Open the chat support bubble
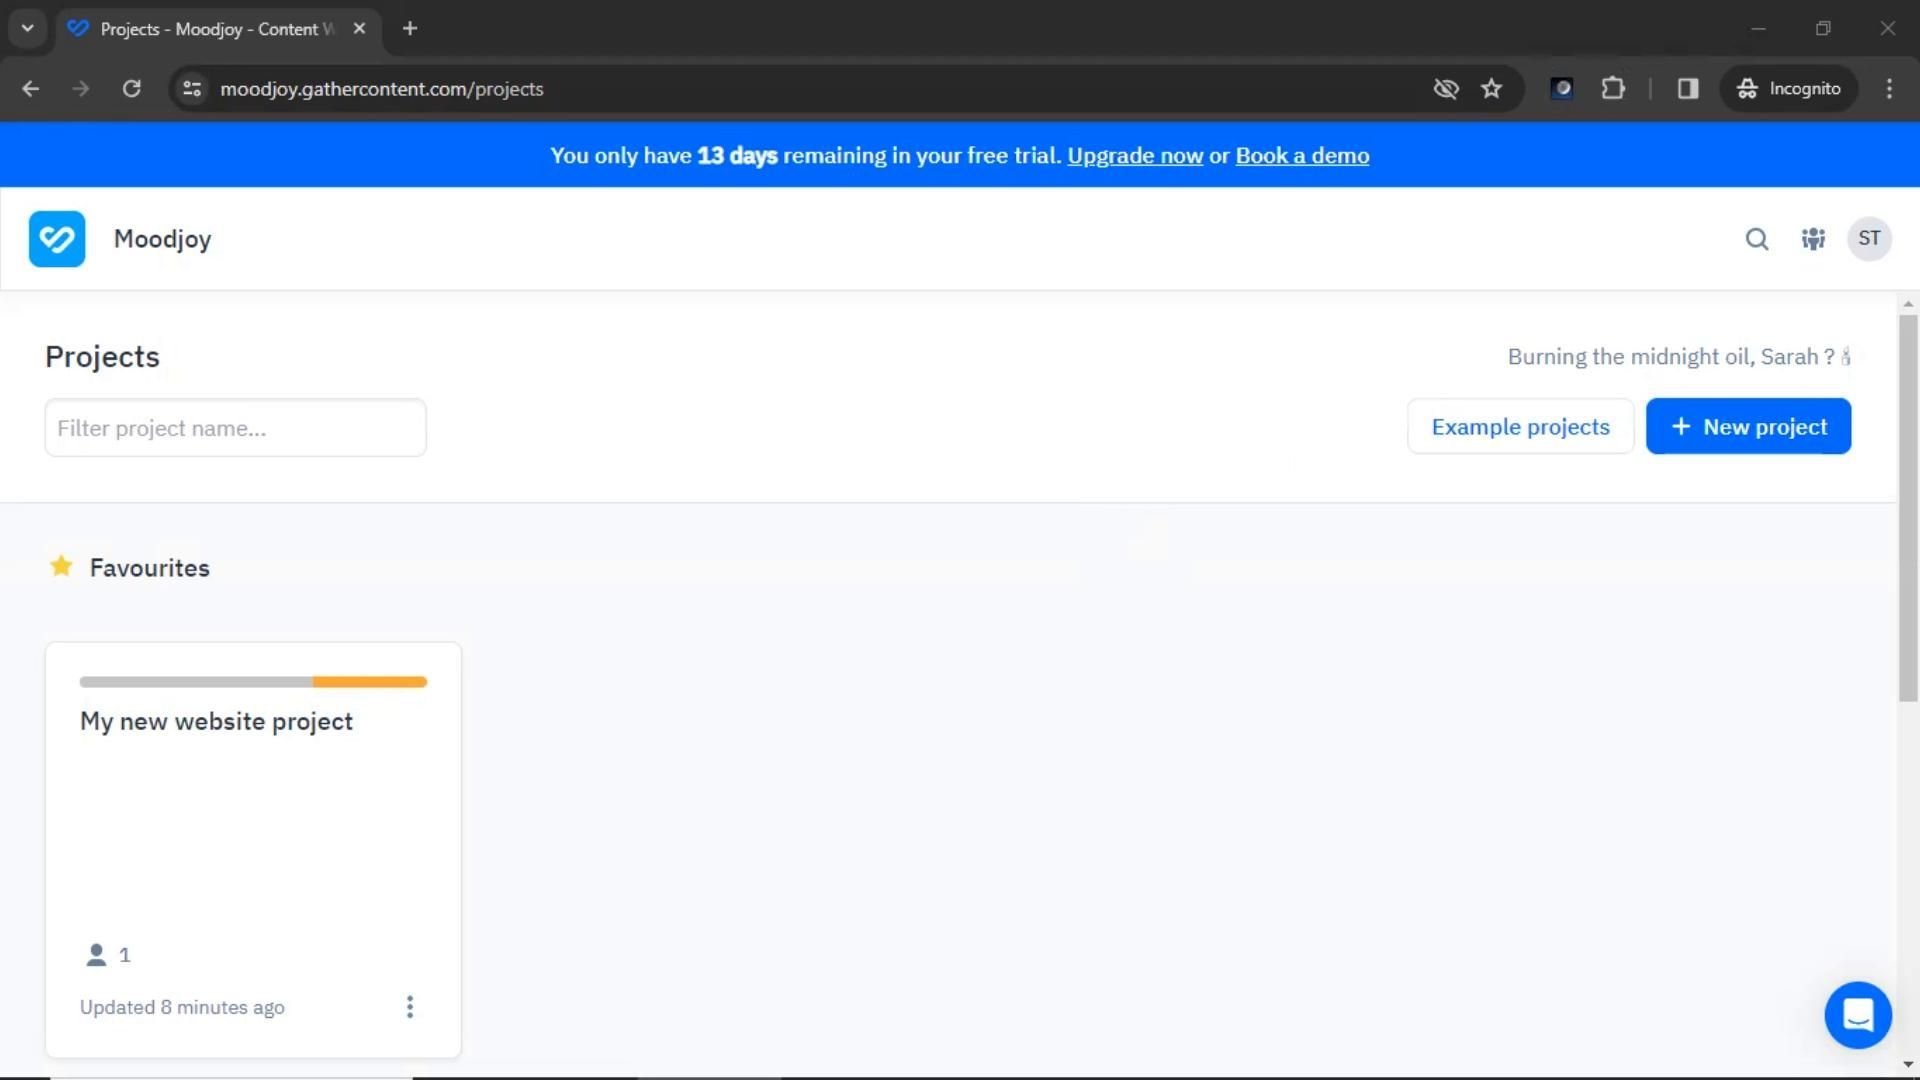Screen dimensions: 1920x1080 pyautogui.click(x=1857, y=1015)
